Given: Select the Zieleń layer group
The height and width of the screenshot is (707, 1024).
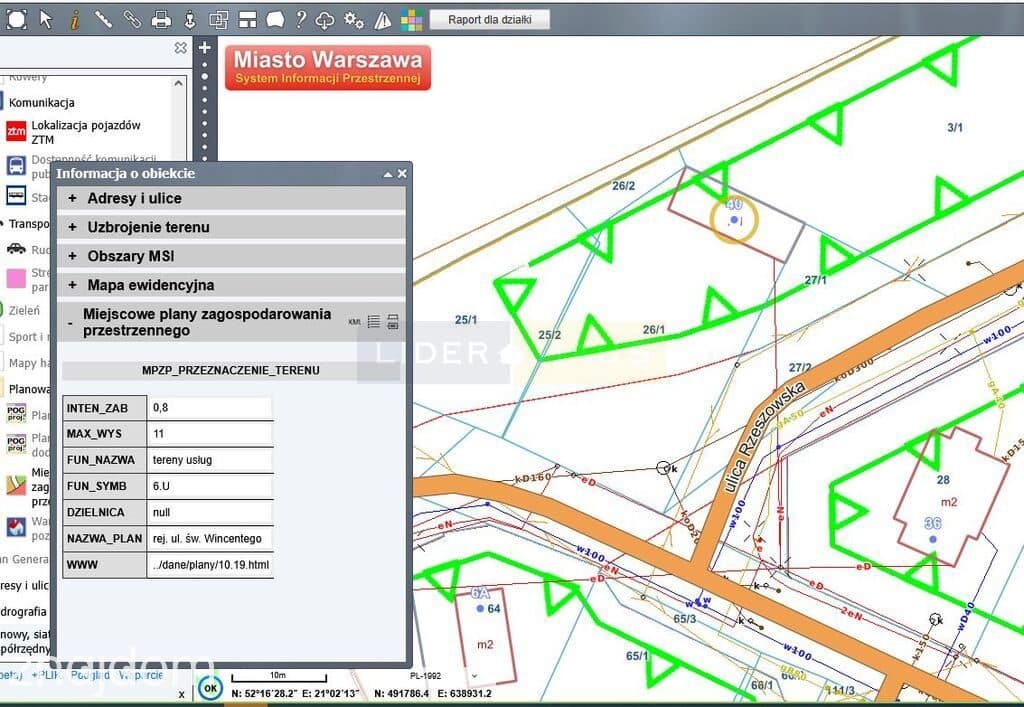Looking at the screenshot, I should click(x=24, y=311).
